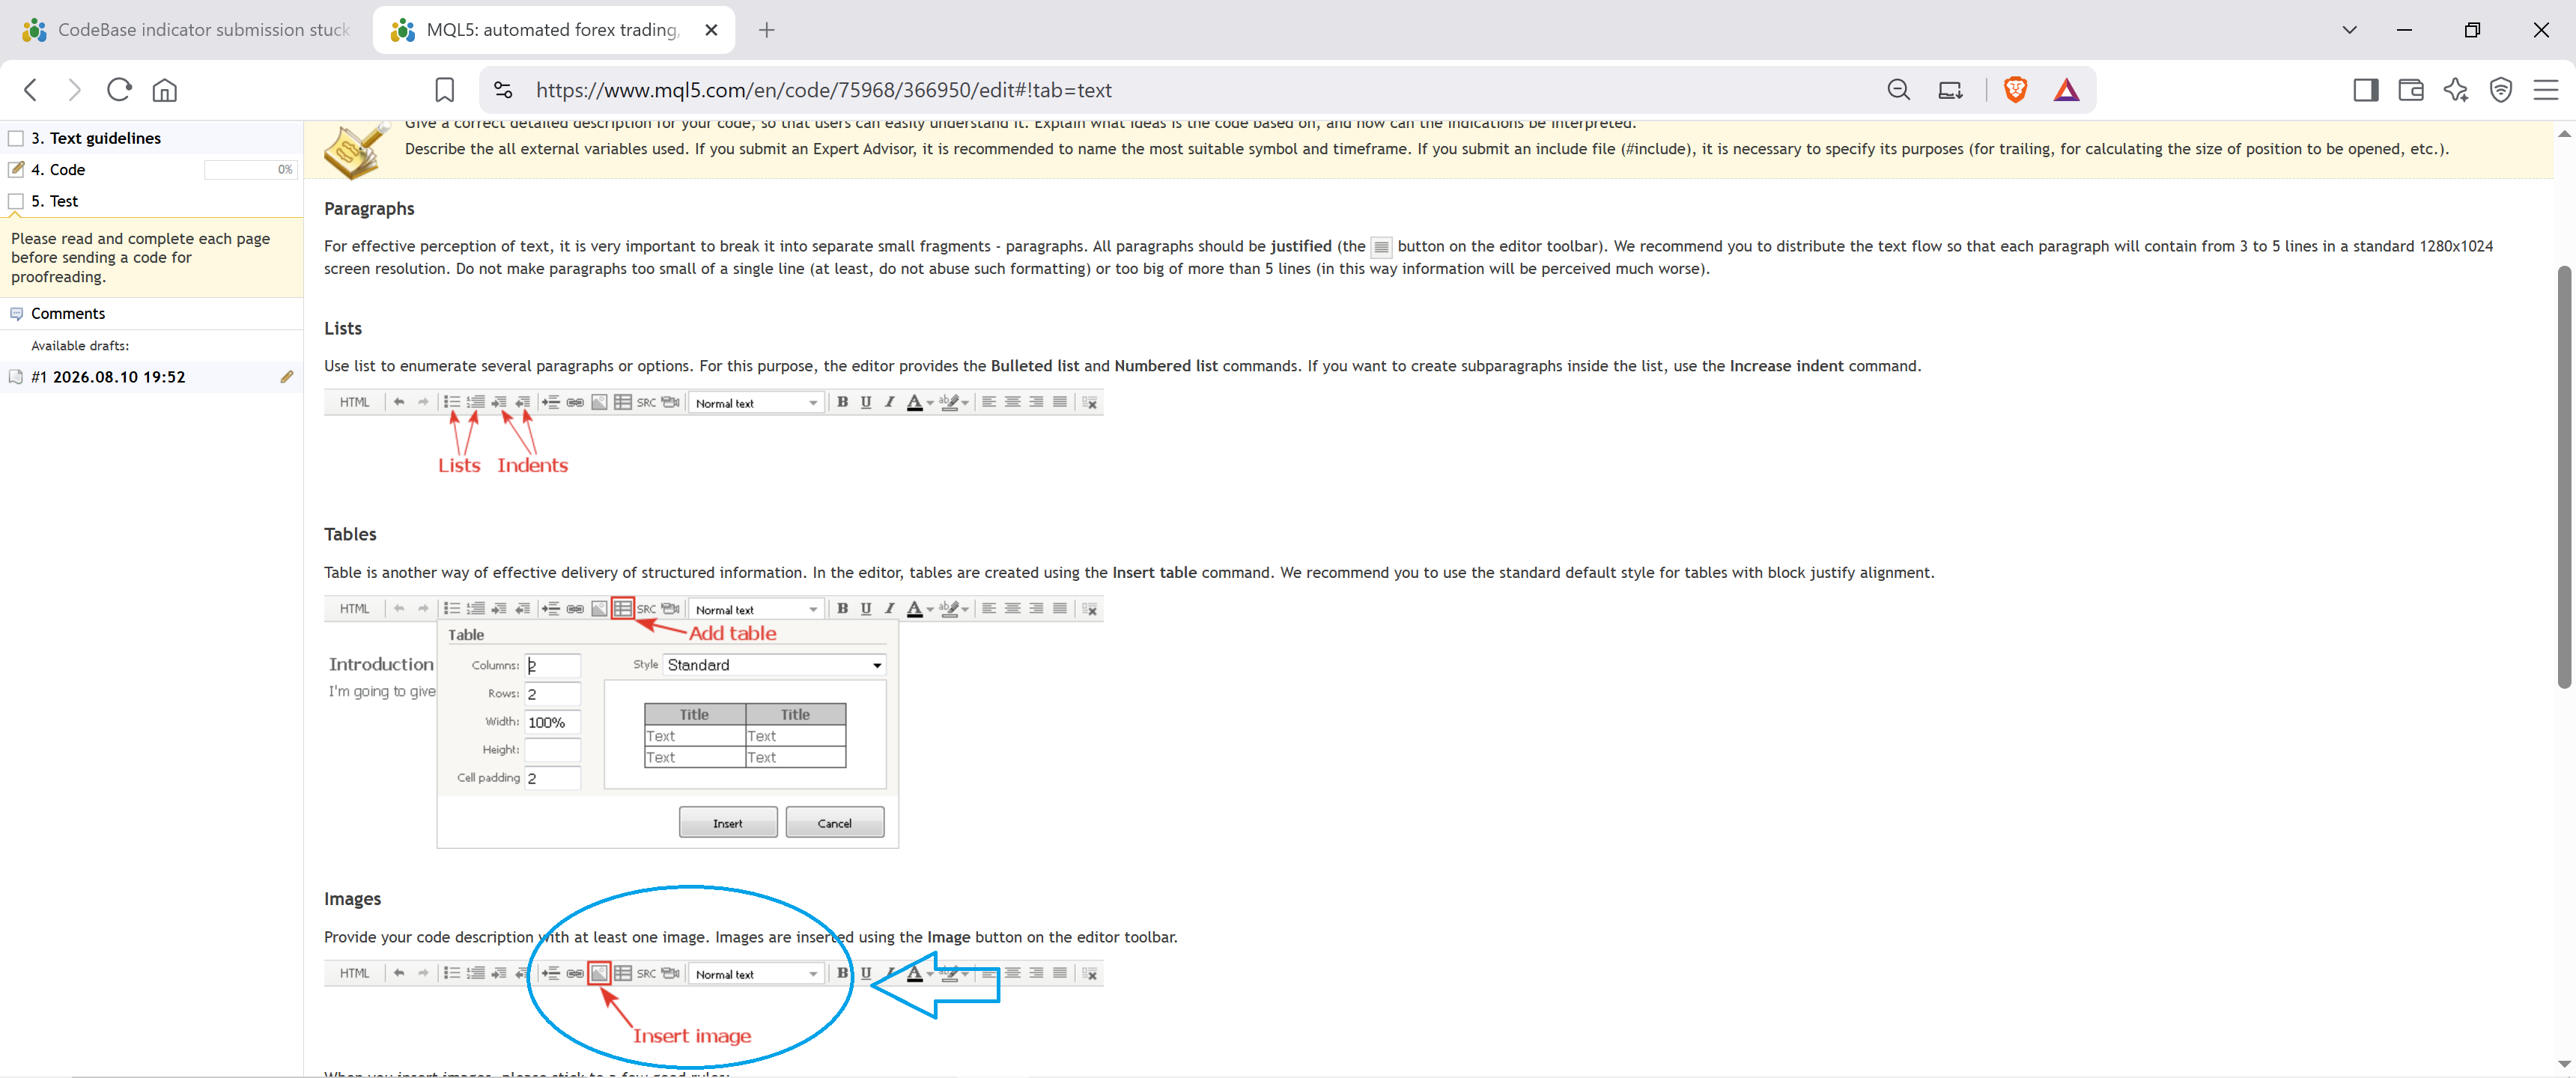The image size is (2576, 1078).
Task: Click the "Paragraphs" heading
Action: coord(369,209)
